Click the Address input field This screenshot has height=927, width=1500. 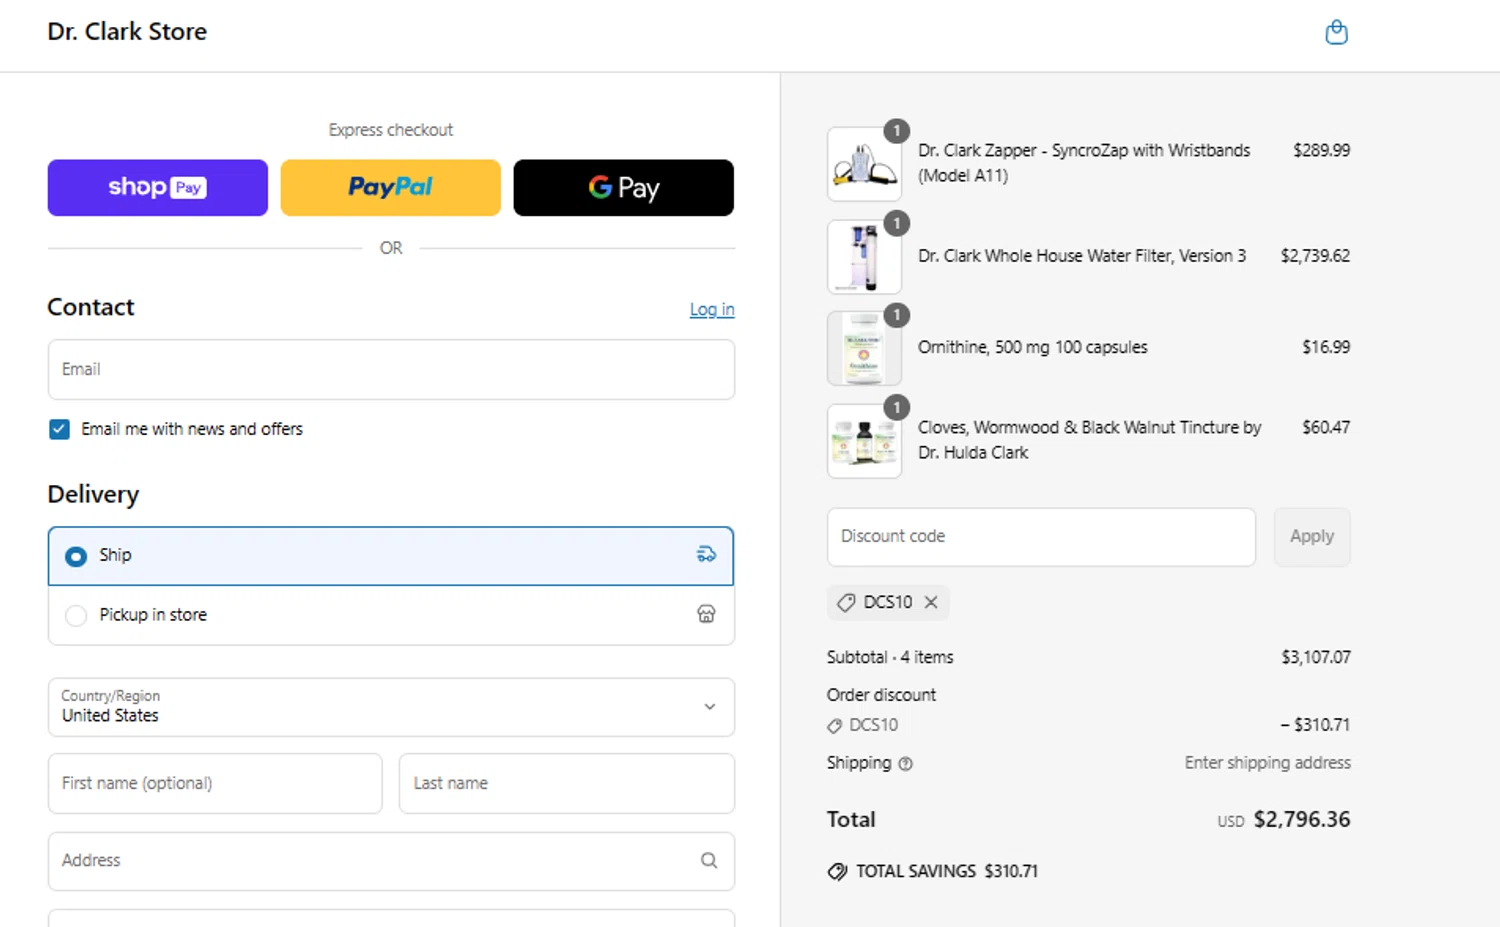391,861
